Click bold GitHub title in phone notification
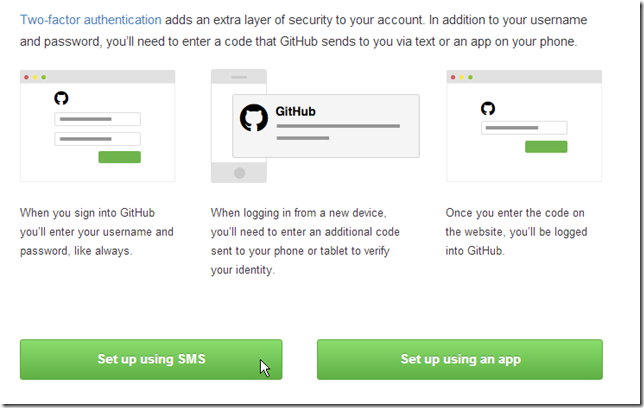The image size is (644, 408). click(295, 111)
